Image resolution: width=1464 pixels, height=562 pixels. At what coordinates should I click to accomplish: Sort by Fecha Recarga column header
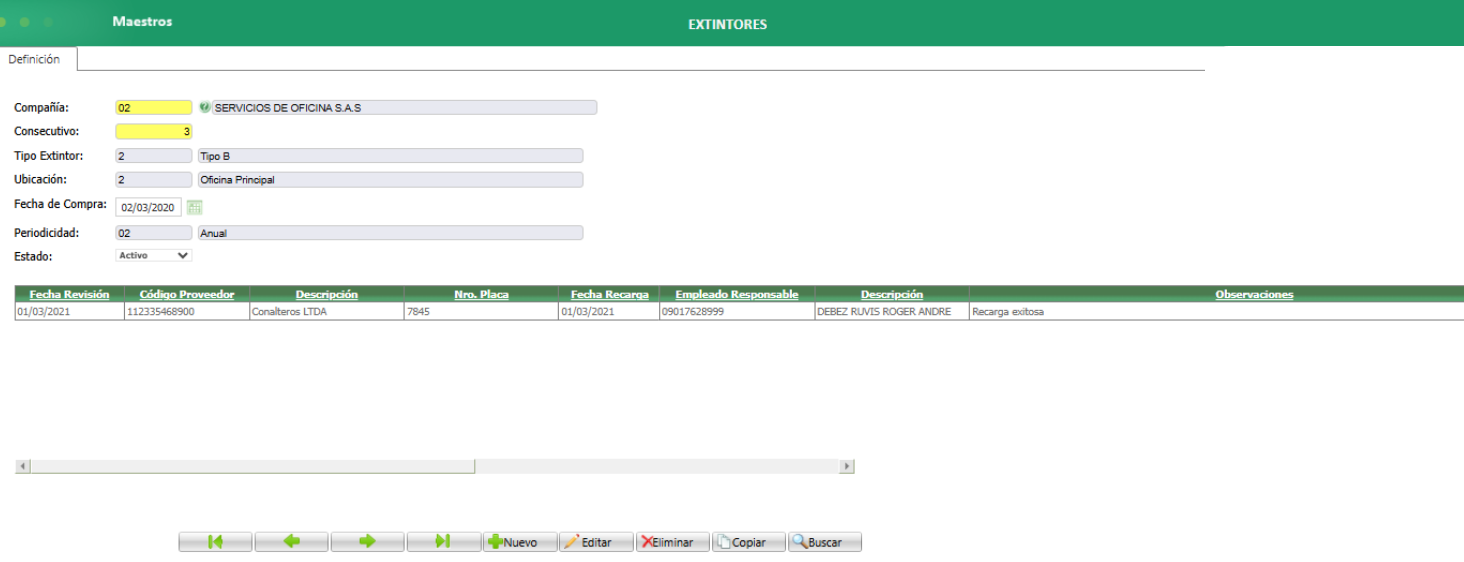(x=609, y=294)
